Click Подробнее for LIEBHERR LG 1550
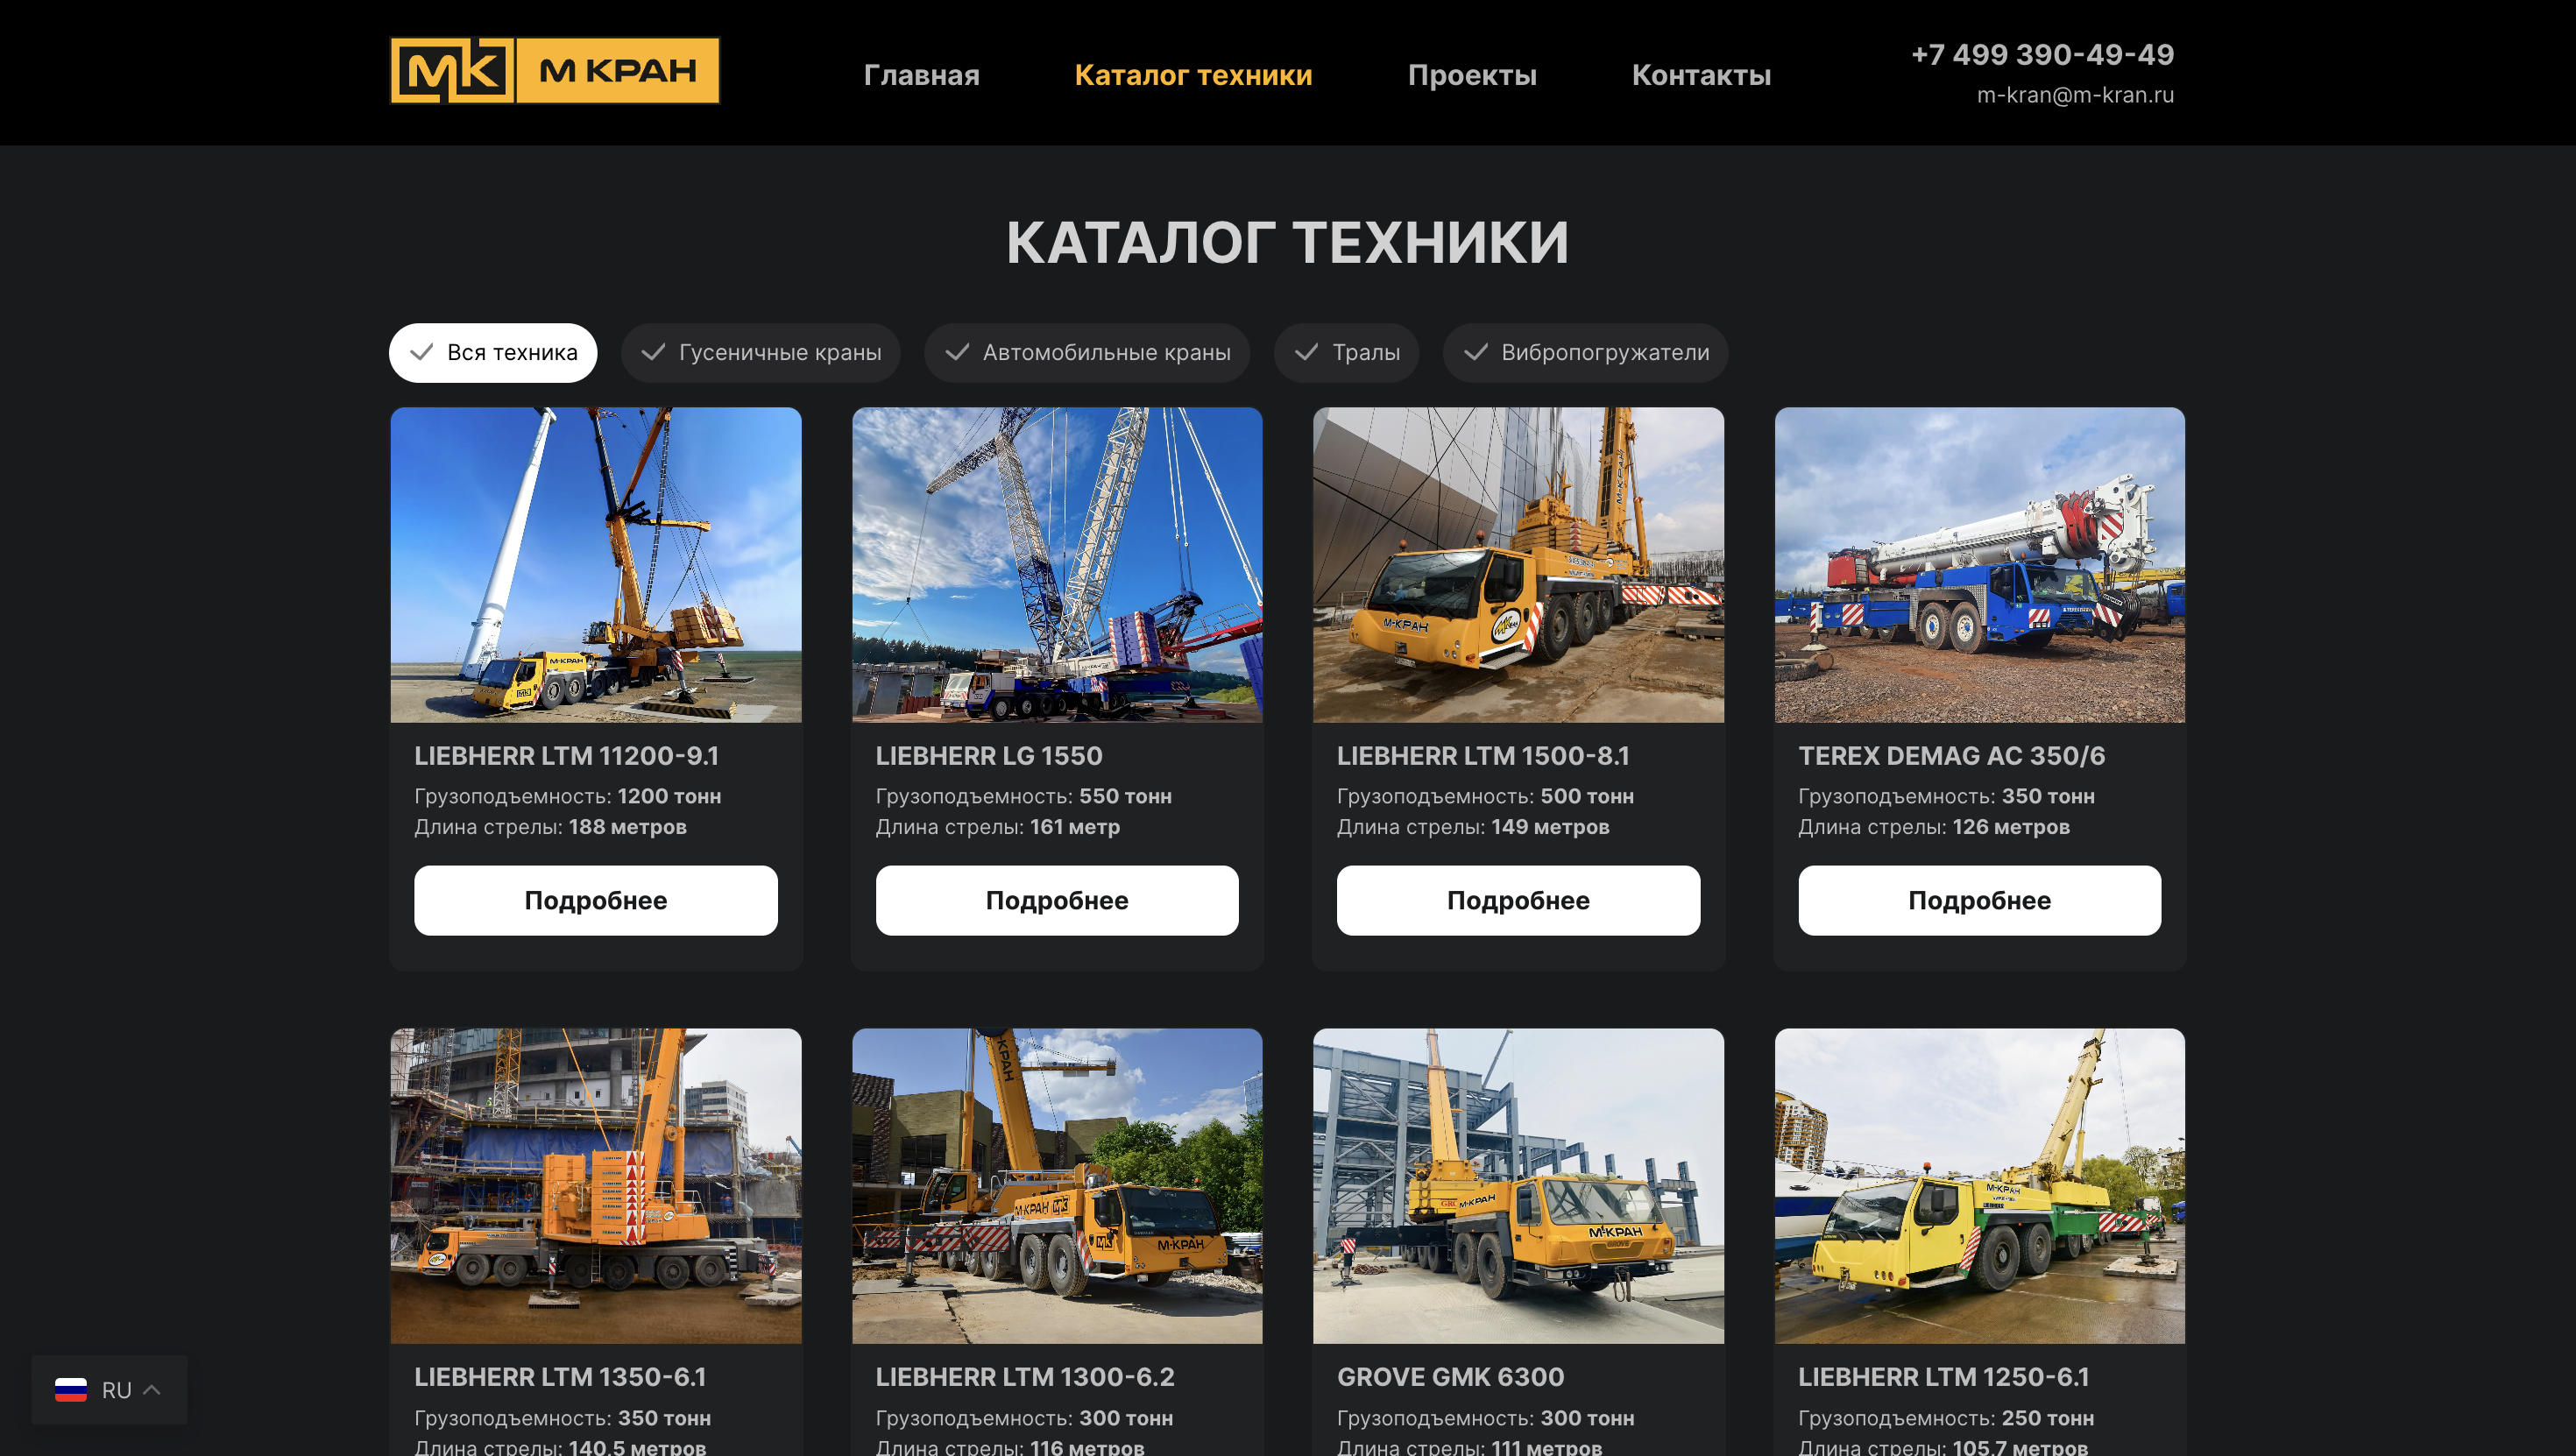The height and width of the screenshot is (1456, 2576). pyautogui.click(x=1057, y=900)
